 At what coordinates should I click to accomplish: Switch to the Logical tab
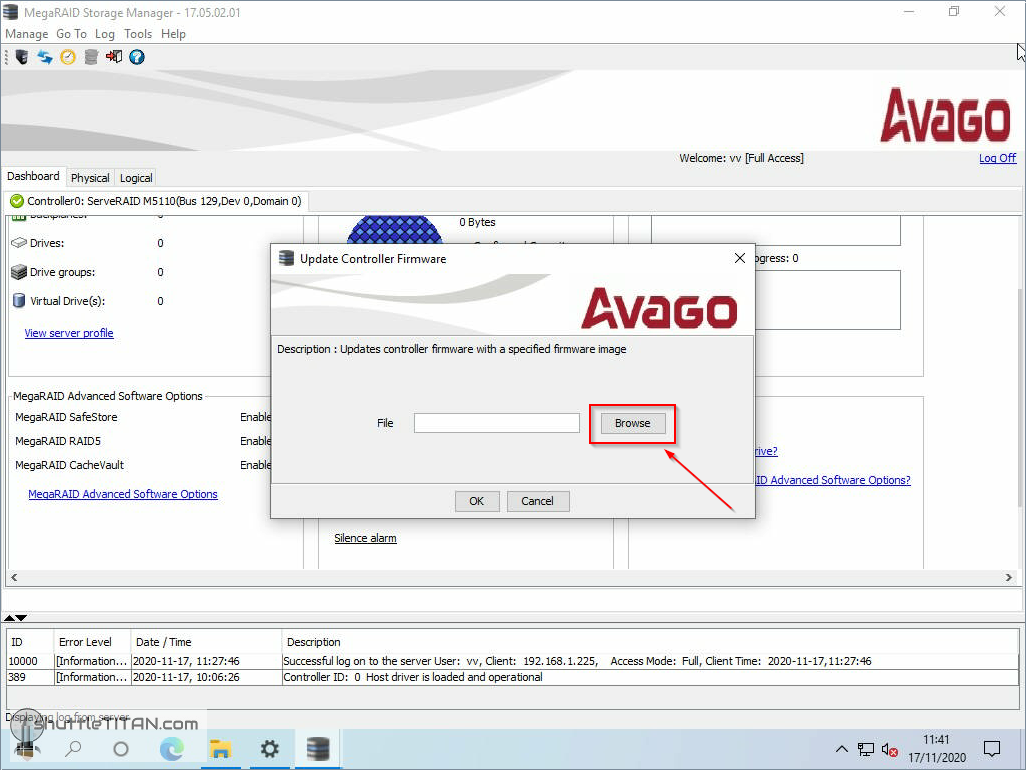click(x=136, y=178)
